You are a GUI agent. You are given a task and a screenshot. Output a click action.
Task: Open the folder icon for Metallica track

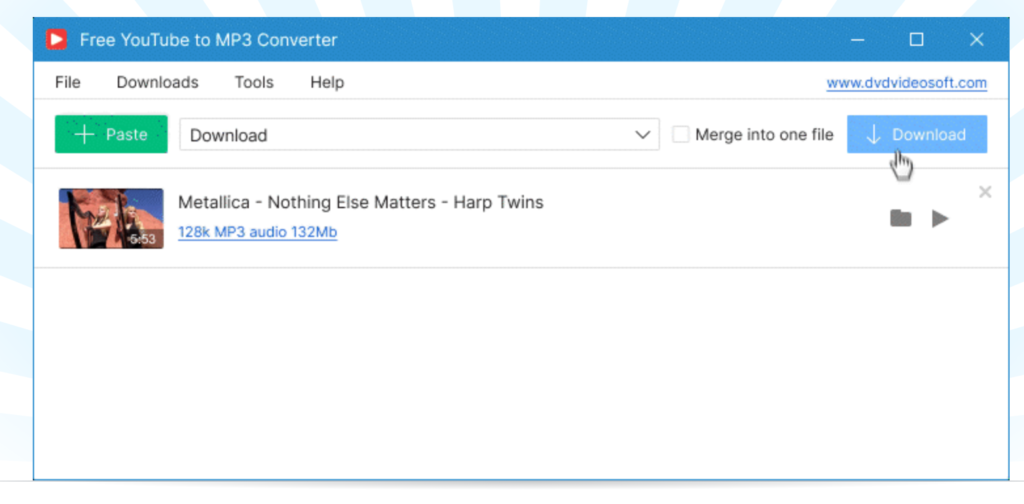[901, 218]
